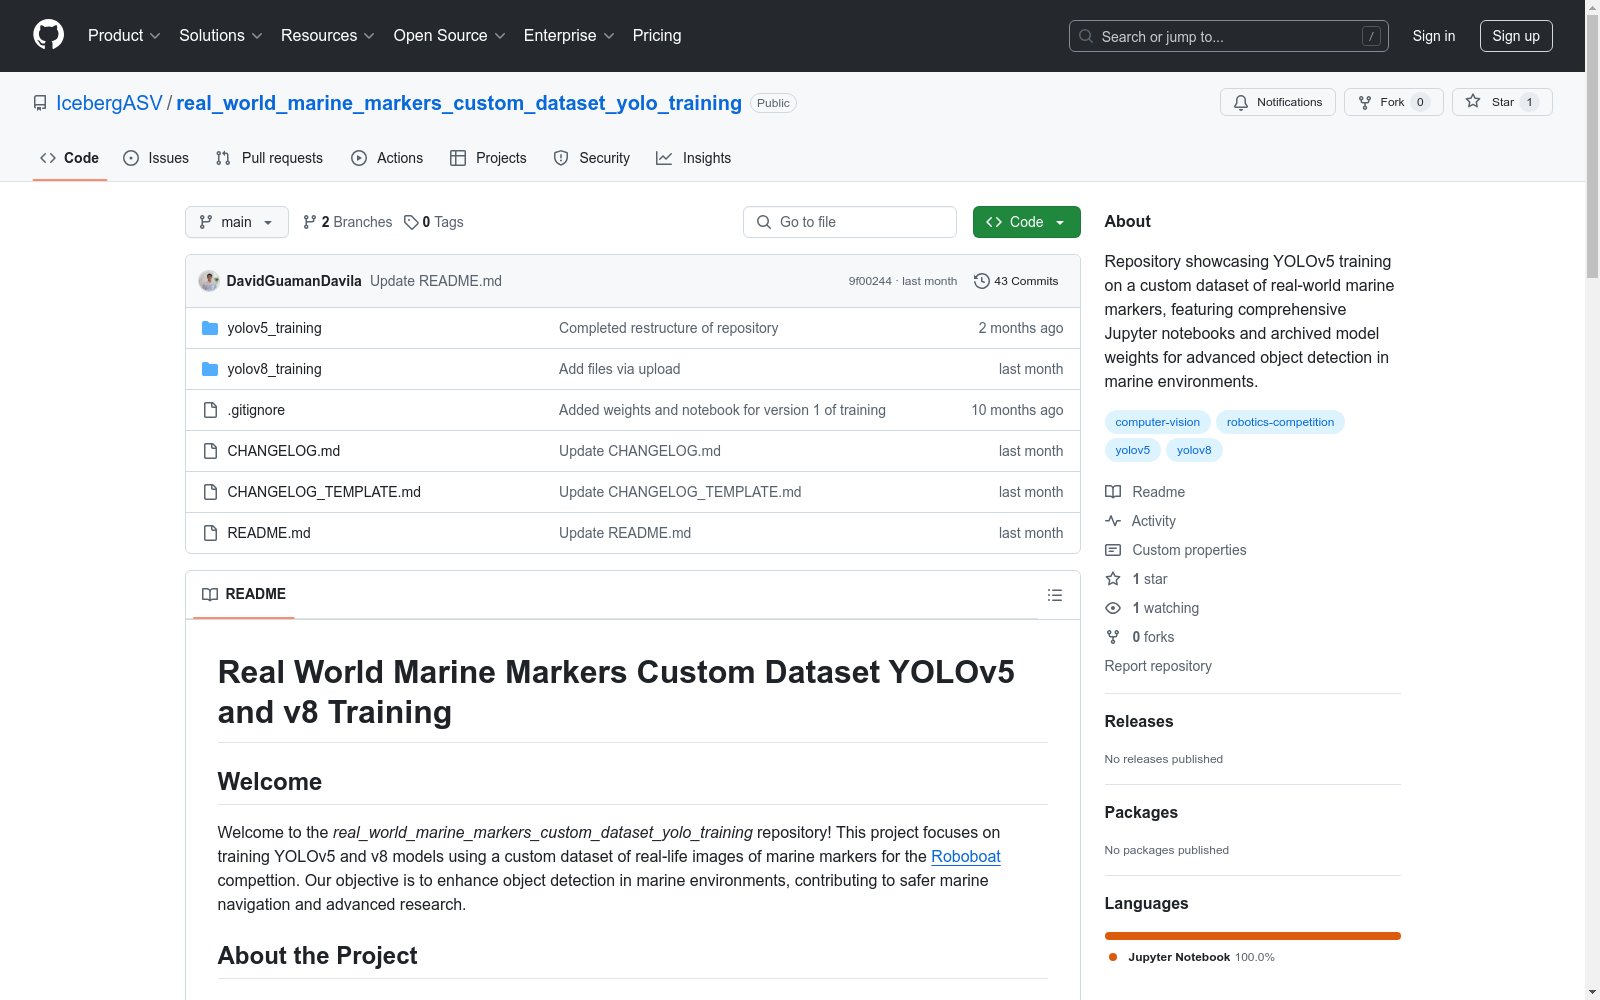Click the commits history clock icon
The image size is (1600, 1000).
click(982, 281)
